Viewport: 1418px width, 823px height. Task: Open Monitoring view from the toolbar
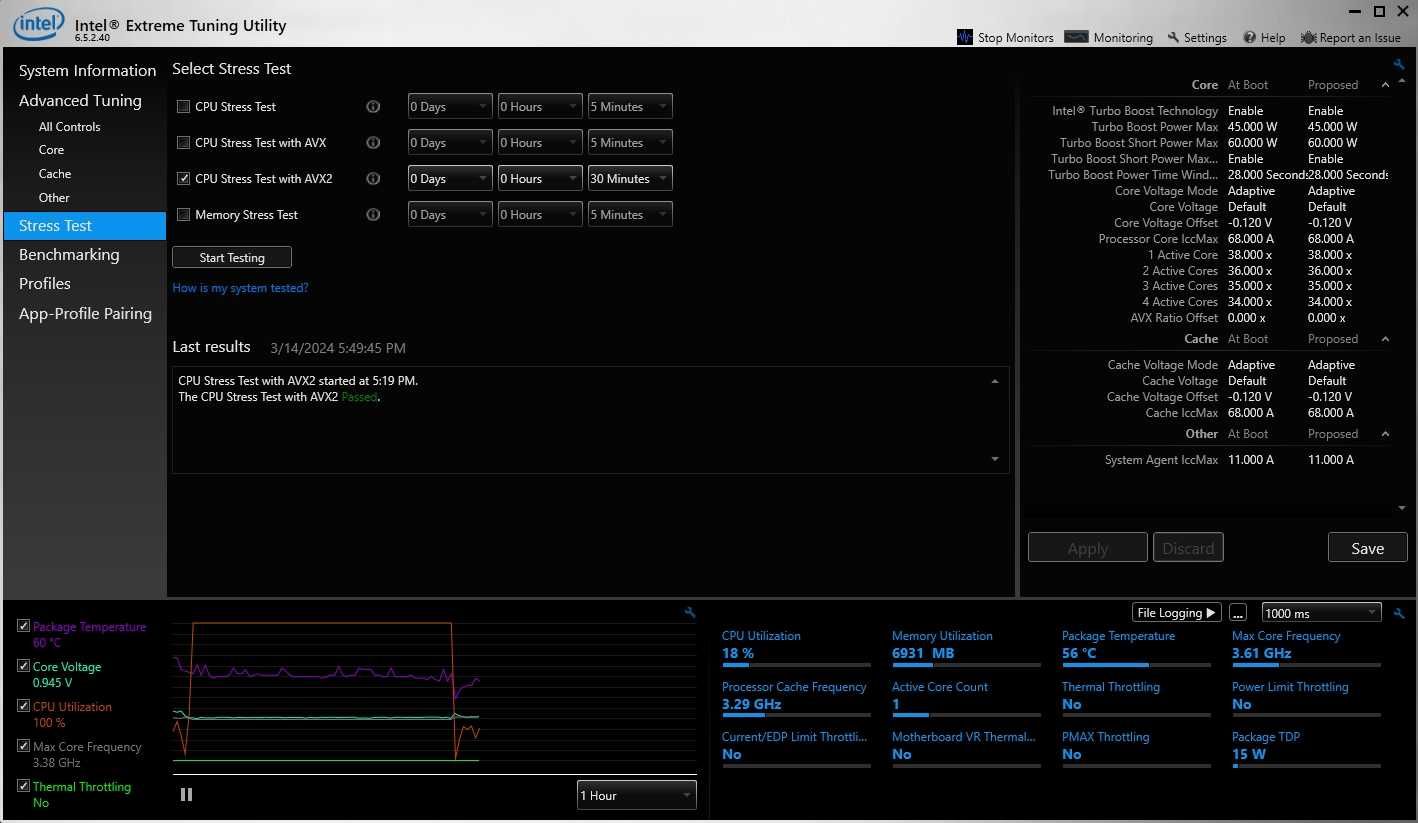(1108, 37)
